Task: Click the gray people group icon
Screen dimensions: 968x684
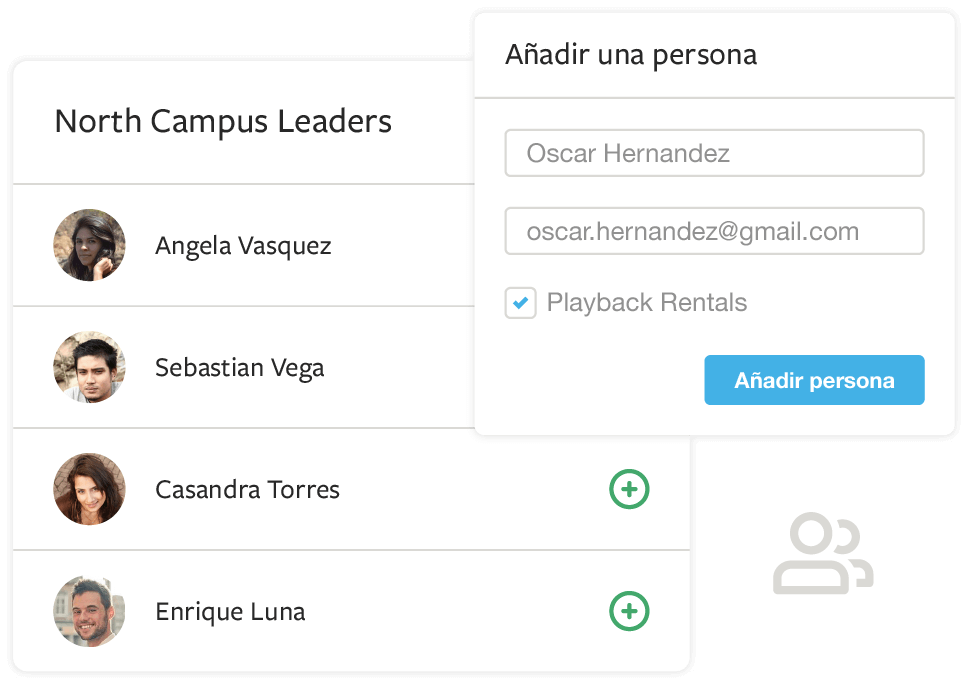Action: (822, 554)
